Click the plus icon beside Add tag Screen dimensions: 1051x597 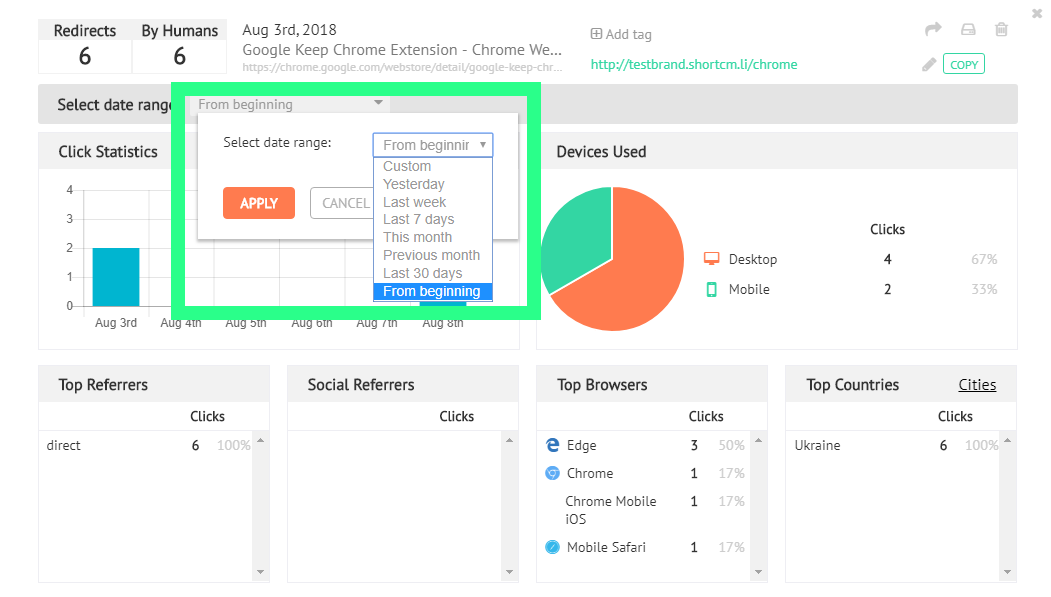point(596,34)
